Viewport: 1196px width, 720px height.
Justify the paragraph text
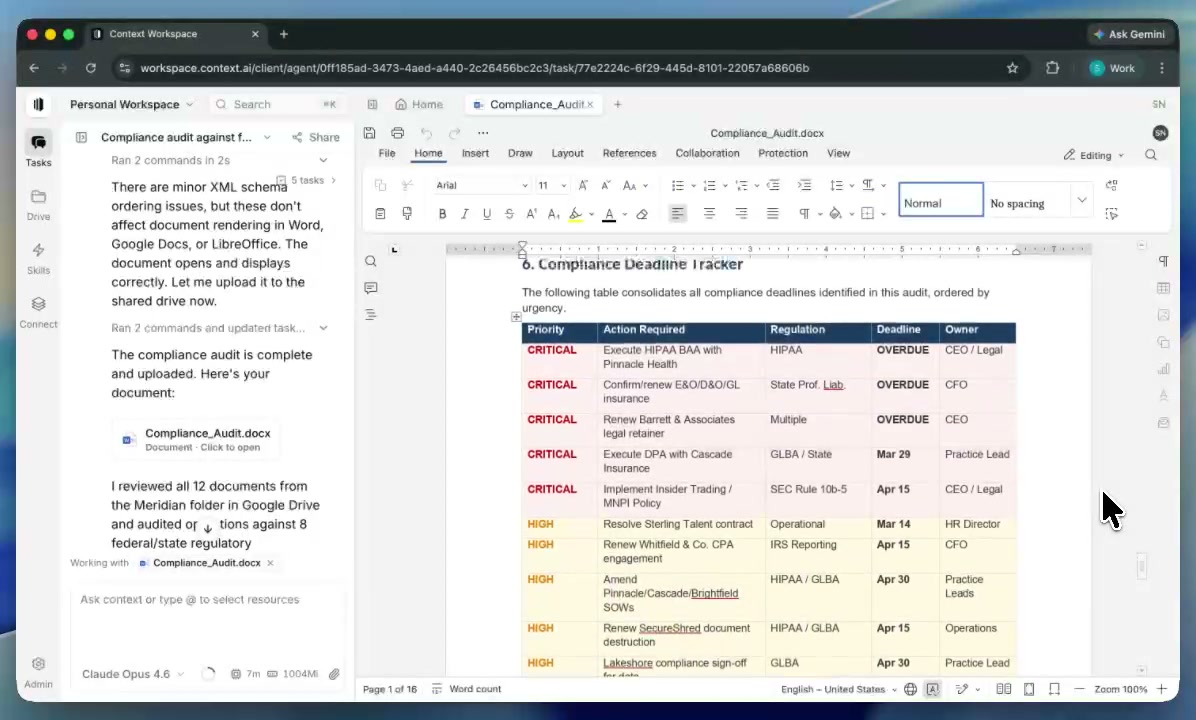coord(773,214)
